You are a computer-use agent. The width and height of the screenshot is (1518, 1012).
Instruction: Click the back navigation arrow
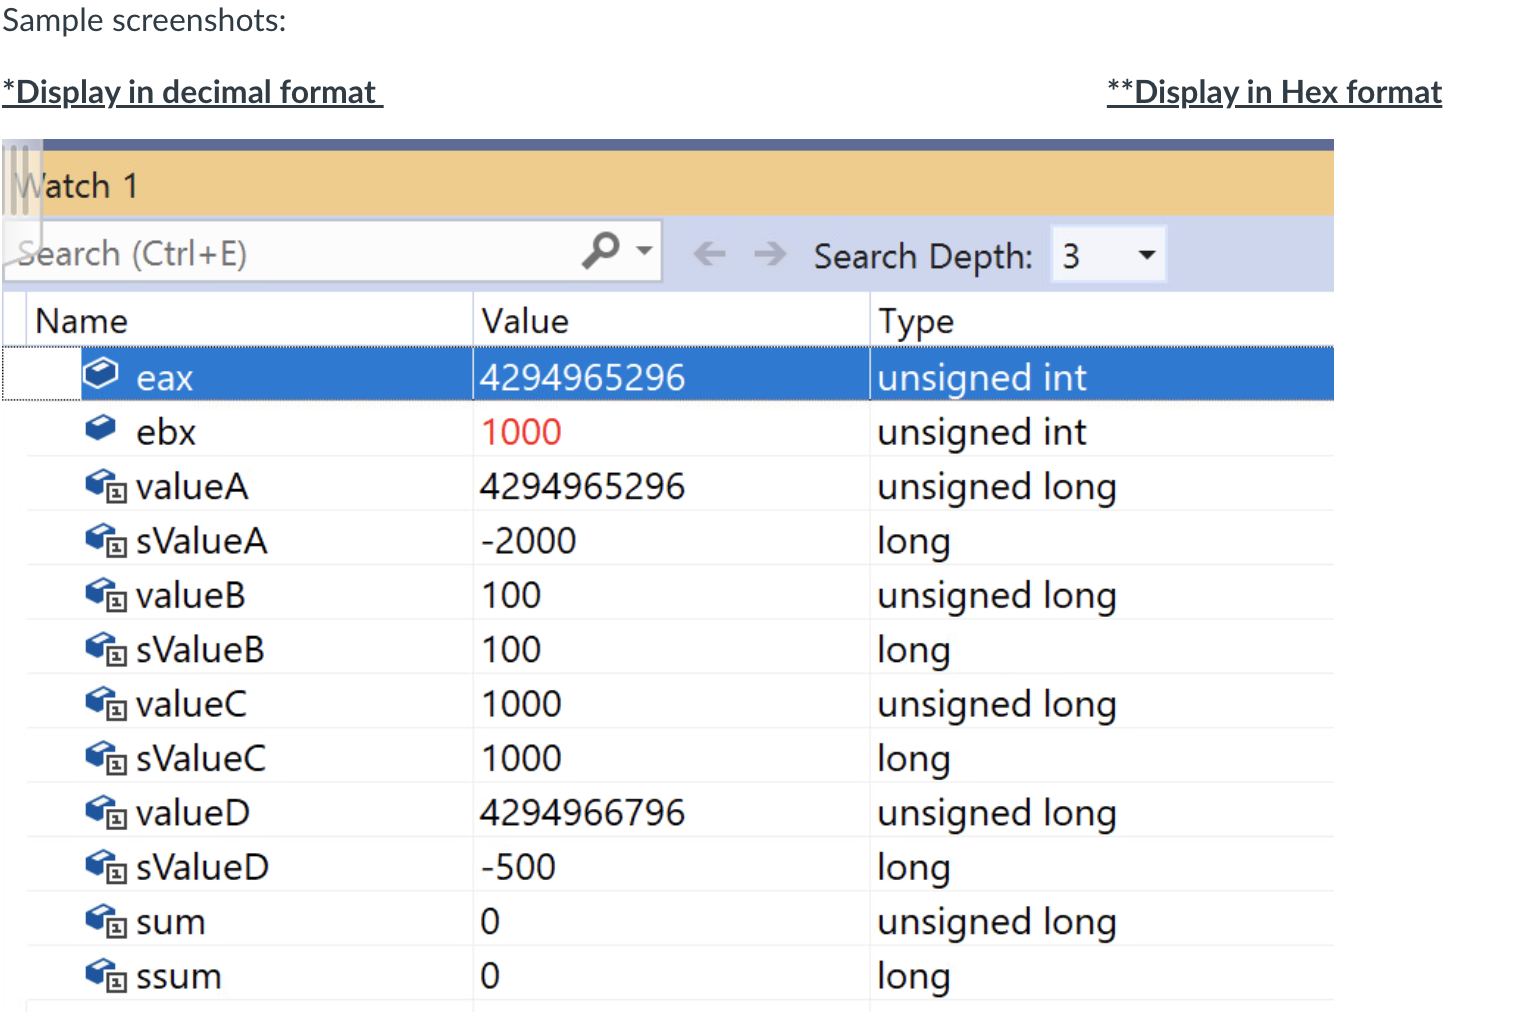[x=709, y=254]
